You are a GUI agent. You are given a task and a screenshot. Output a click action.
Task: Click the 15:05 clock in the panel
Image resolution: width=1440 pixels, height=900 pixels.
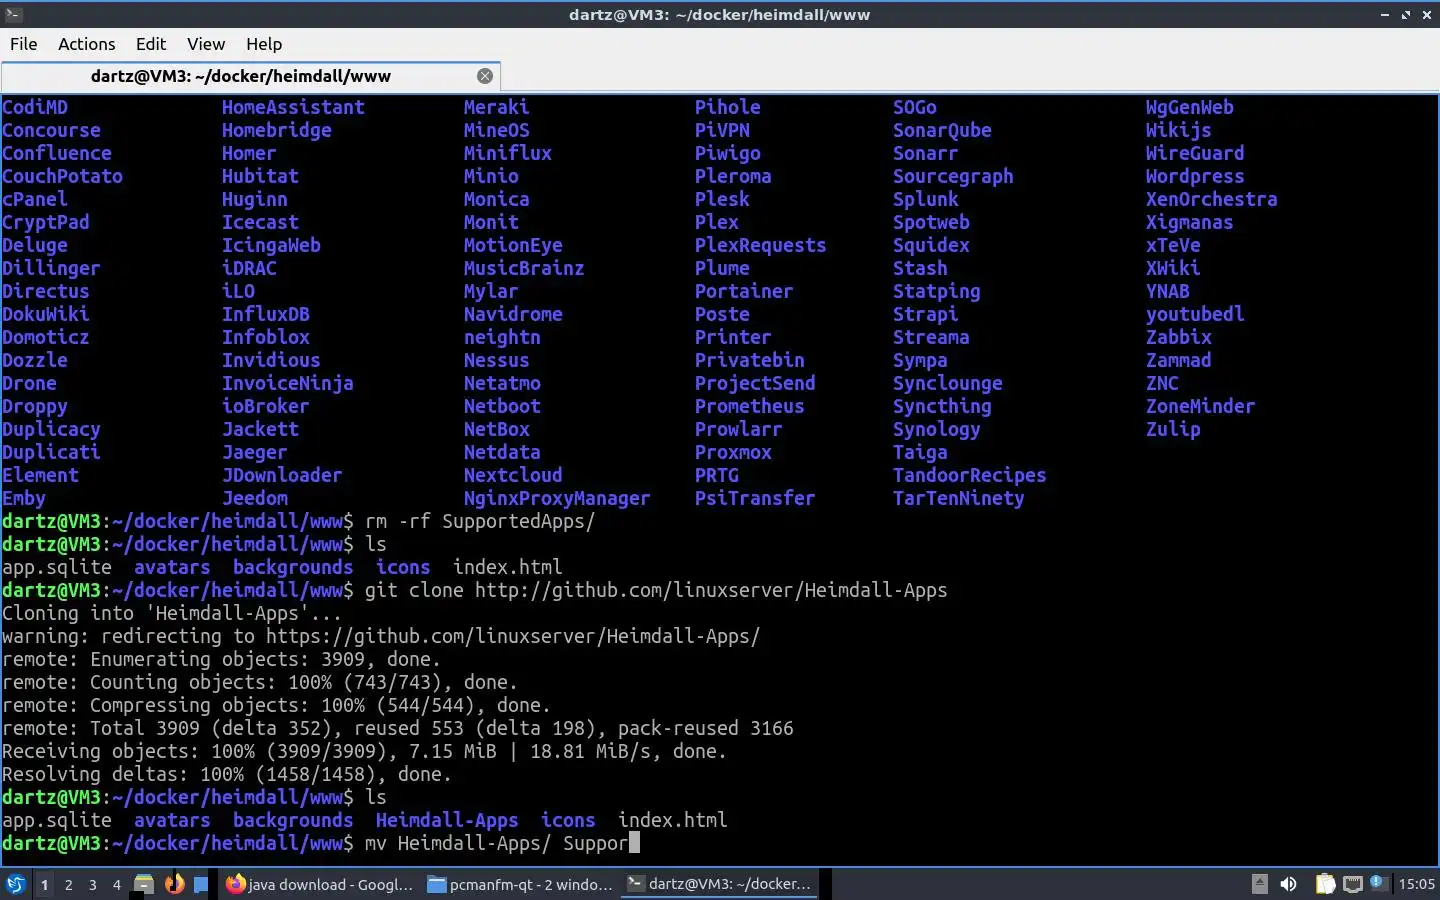click(x=1416, y=884)
